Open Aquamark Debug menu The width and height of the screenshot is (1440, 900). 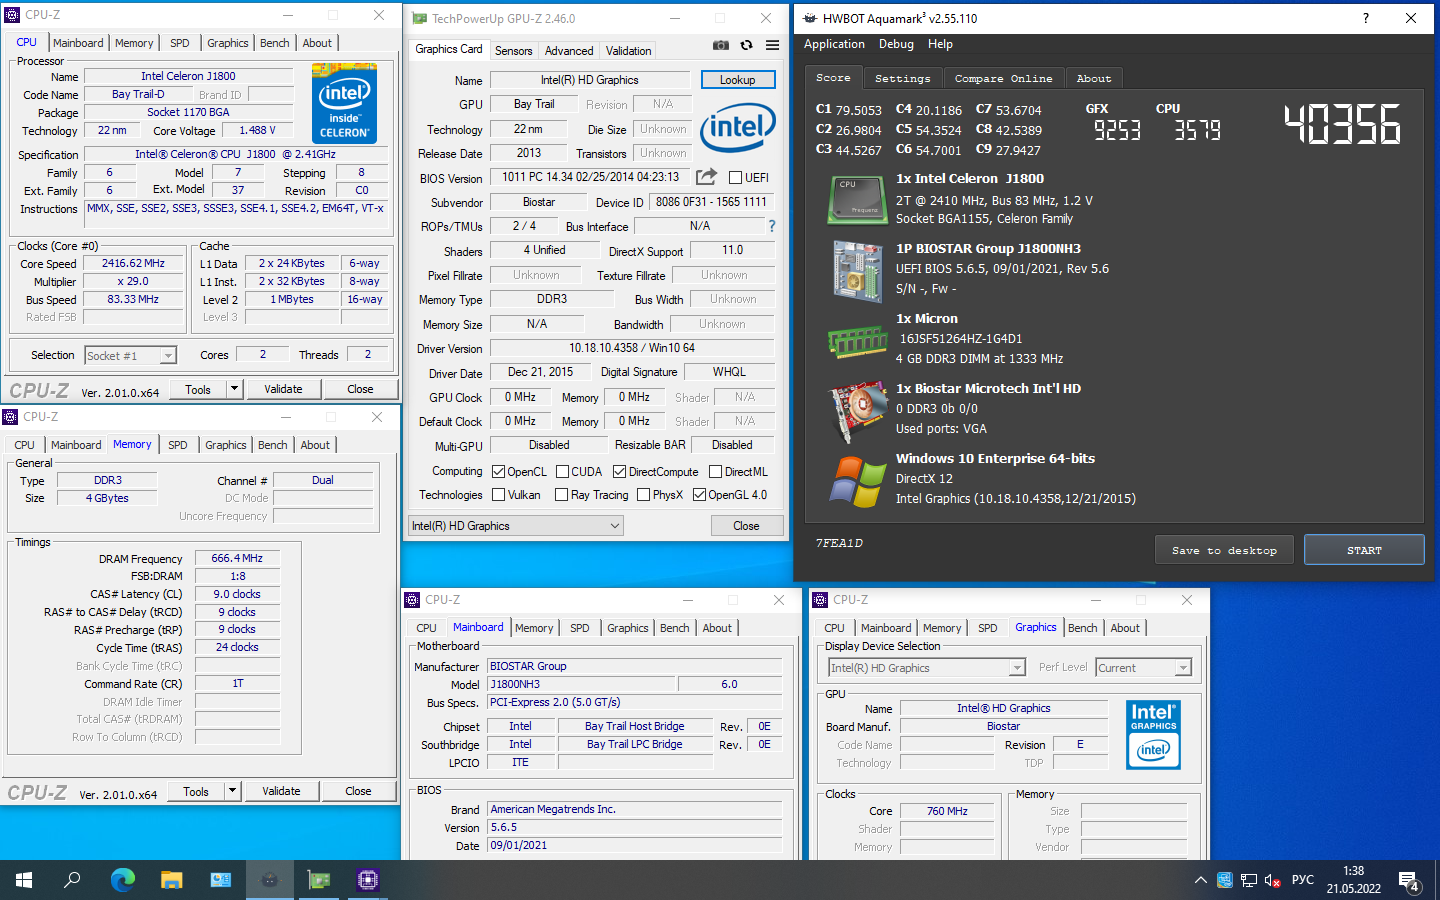896,44
